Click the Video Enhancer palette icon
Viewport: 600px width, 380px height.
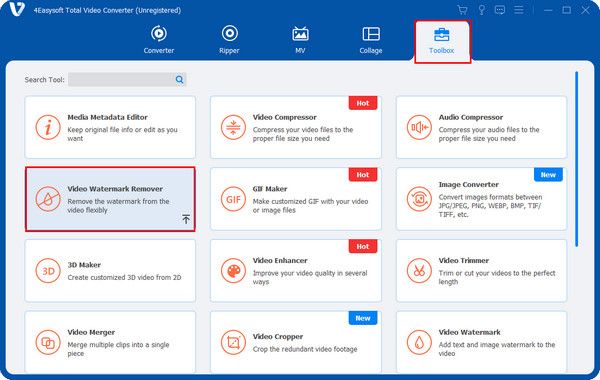(x=233, y=271)
